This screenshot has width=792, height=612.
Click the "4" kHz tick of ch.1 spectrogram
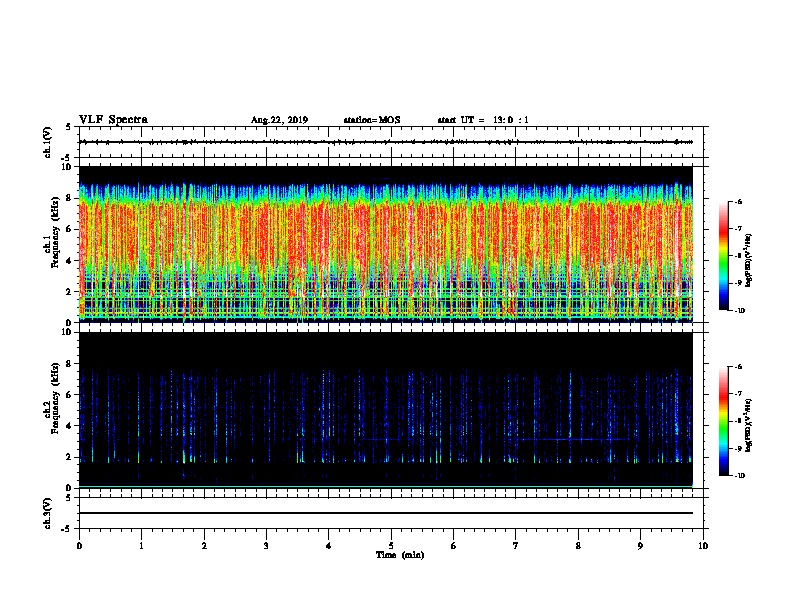[x=70, y=261]
